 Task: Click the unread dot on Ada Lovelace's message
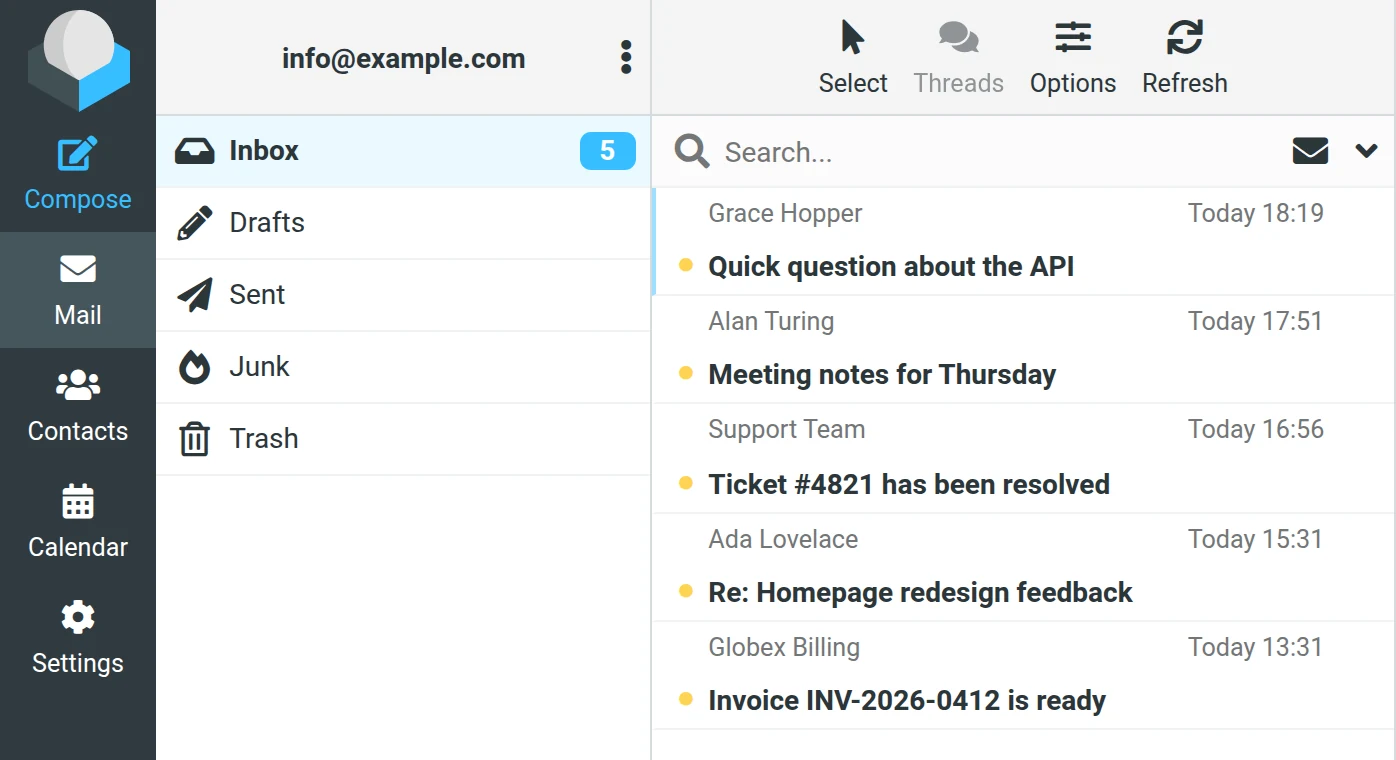686,591
